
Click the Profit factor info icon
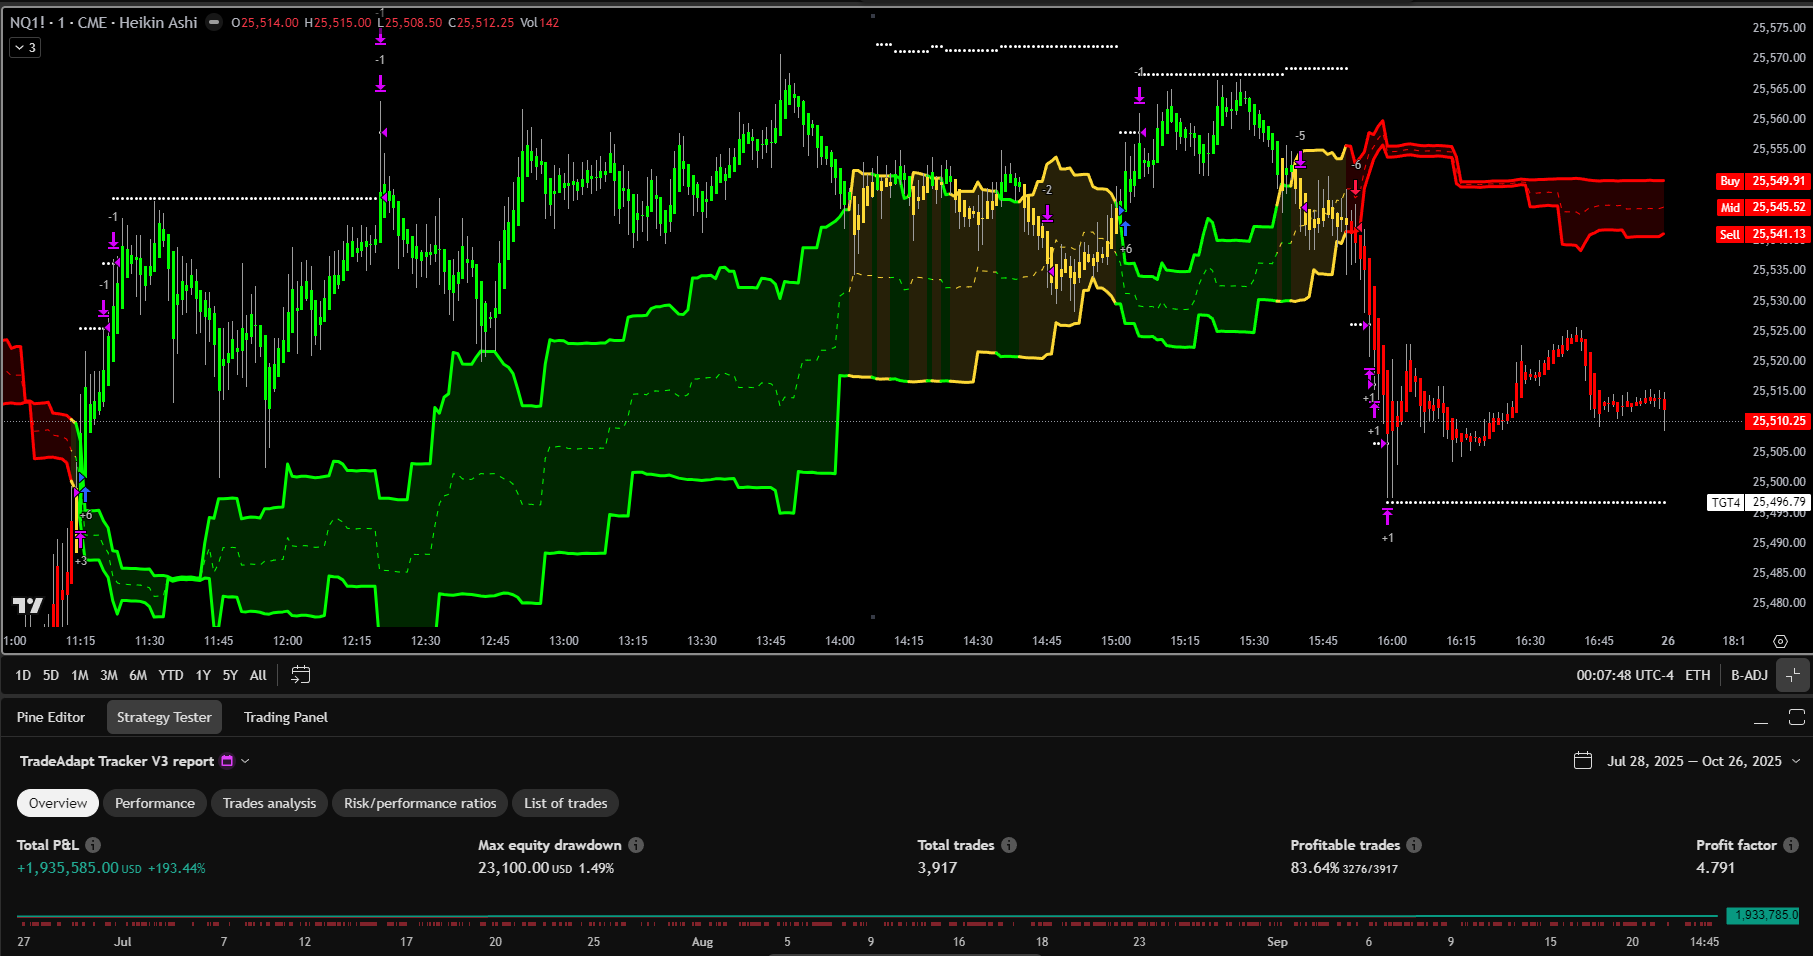click(1791, 845)
